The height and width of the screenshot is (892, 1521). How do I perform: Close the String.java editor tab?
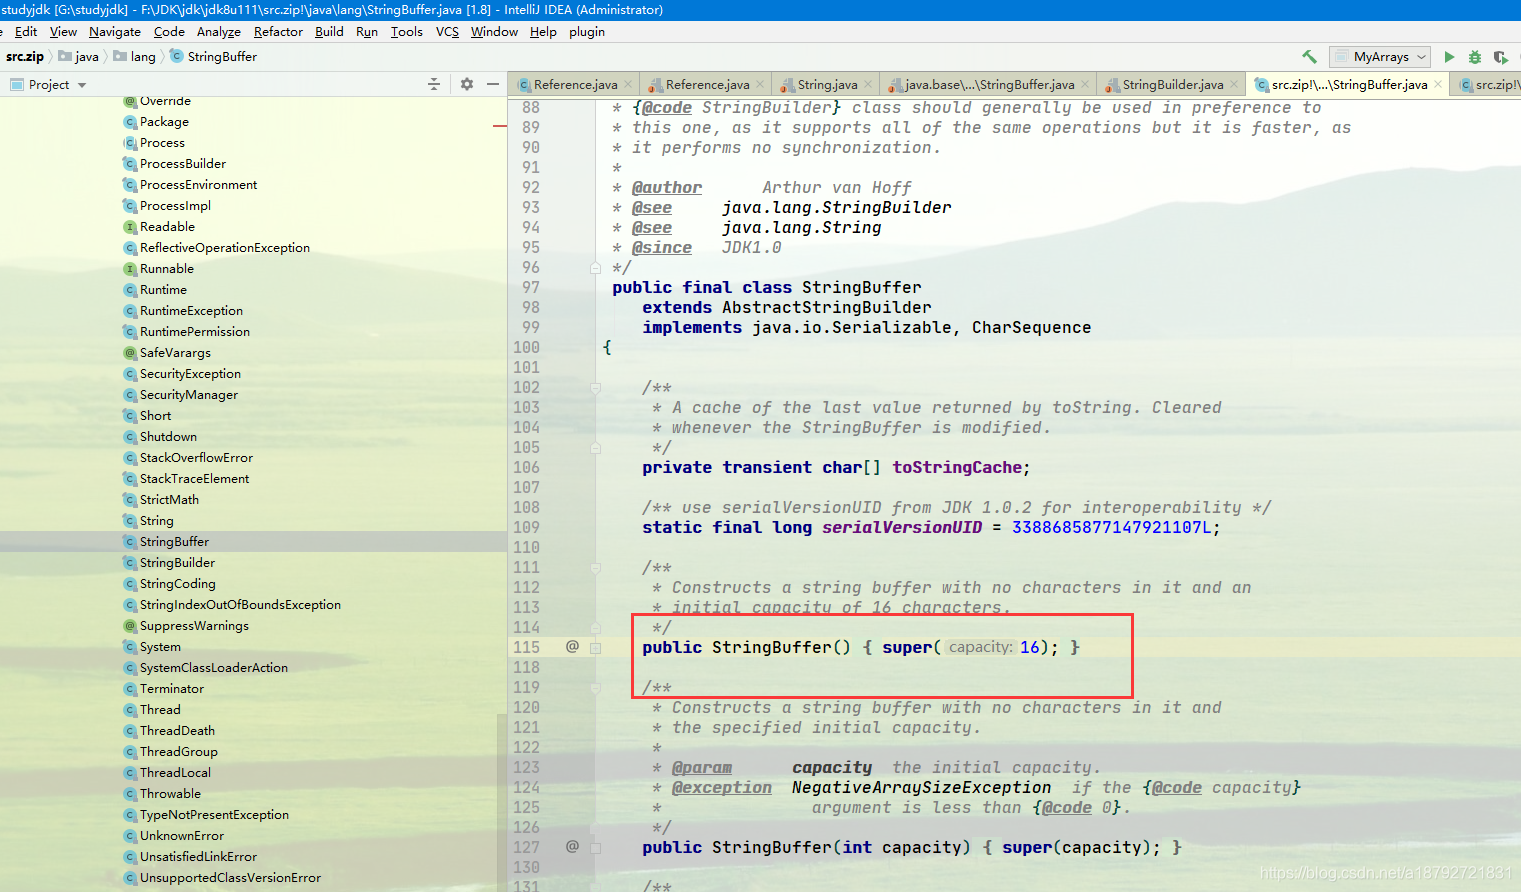[x=868, y=85]
